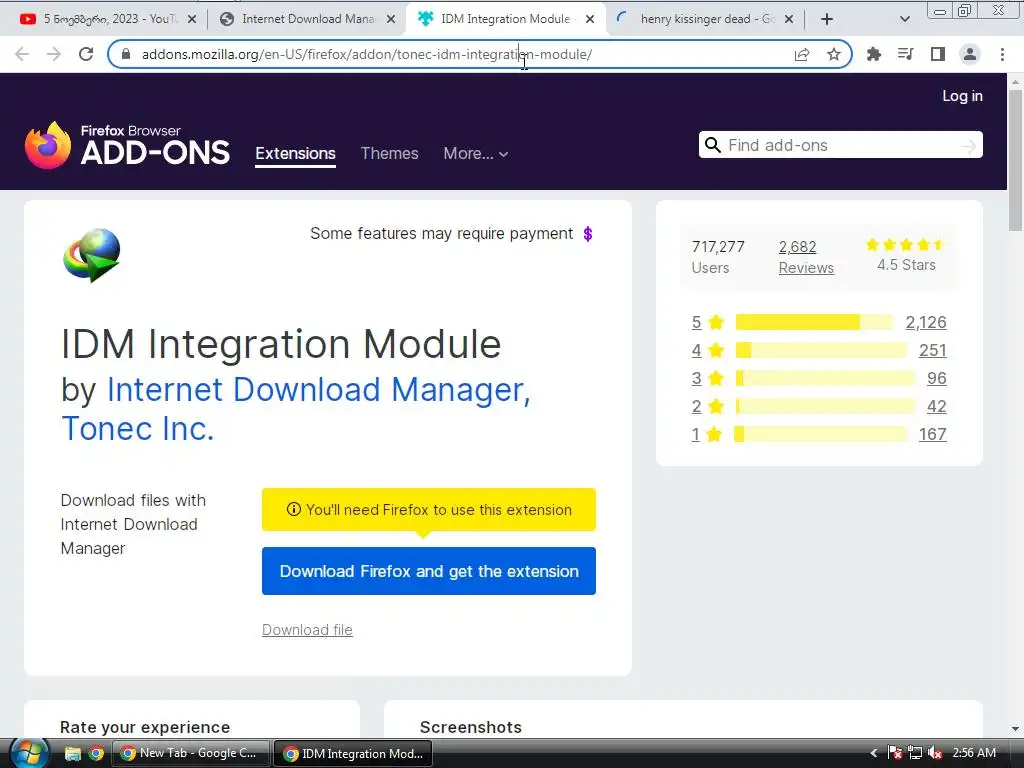Open a new browser tab

point(827,19)
